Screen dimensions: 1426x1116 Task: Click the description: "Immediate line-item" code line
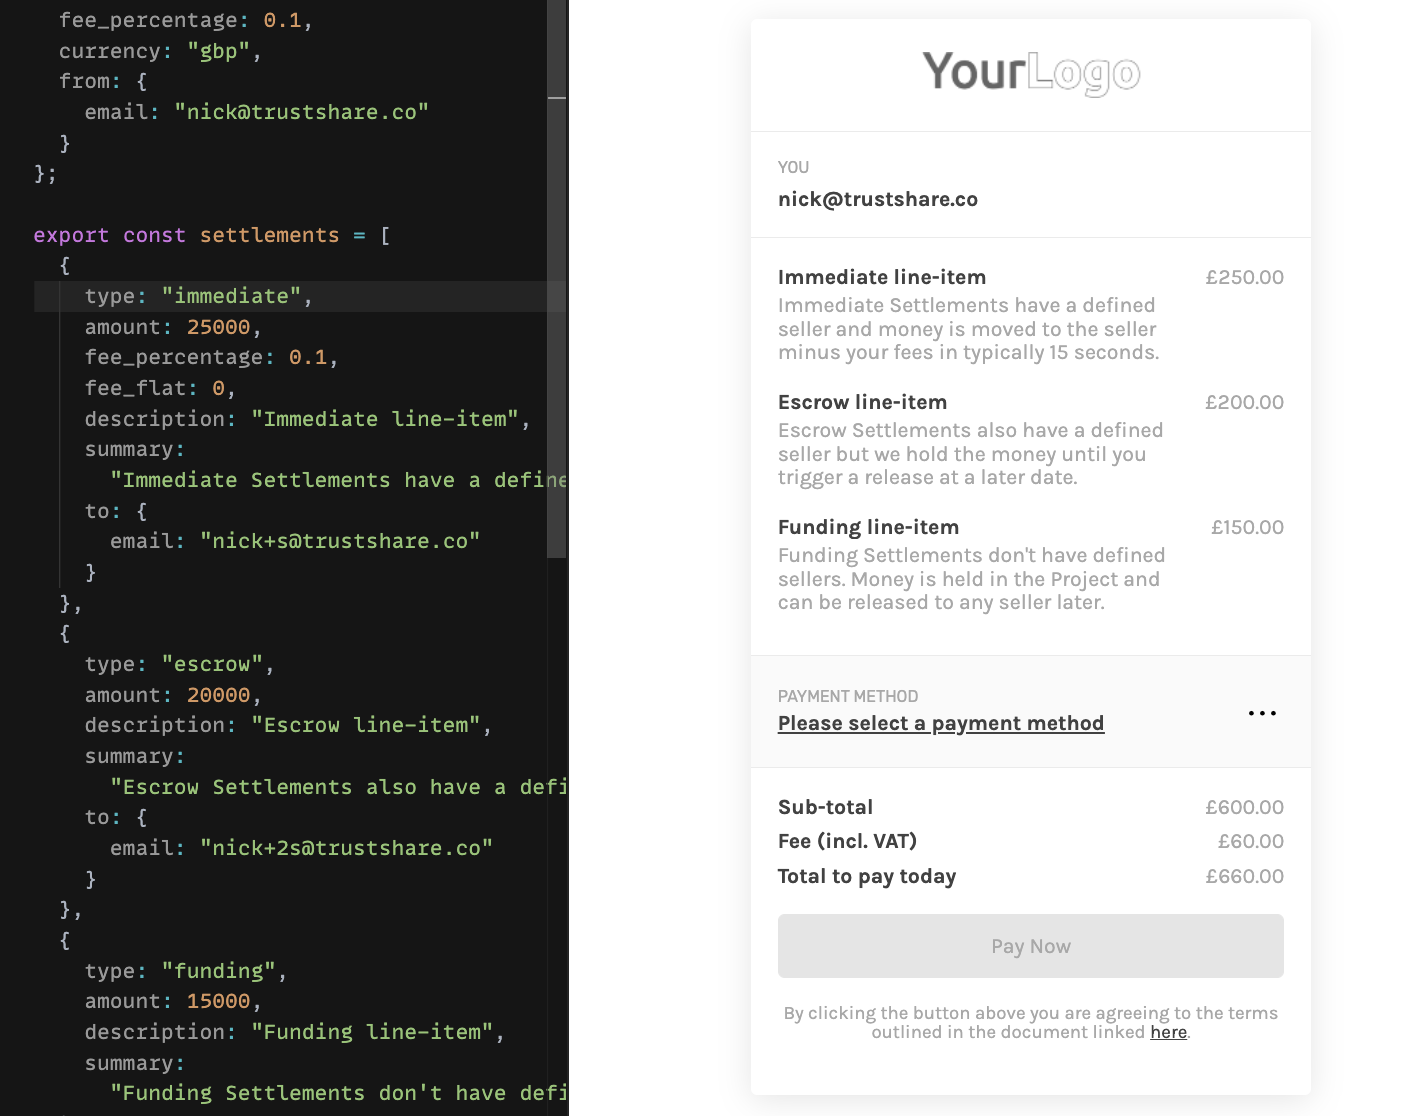[307, 419]
